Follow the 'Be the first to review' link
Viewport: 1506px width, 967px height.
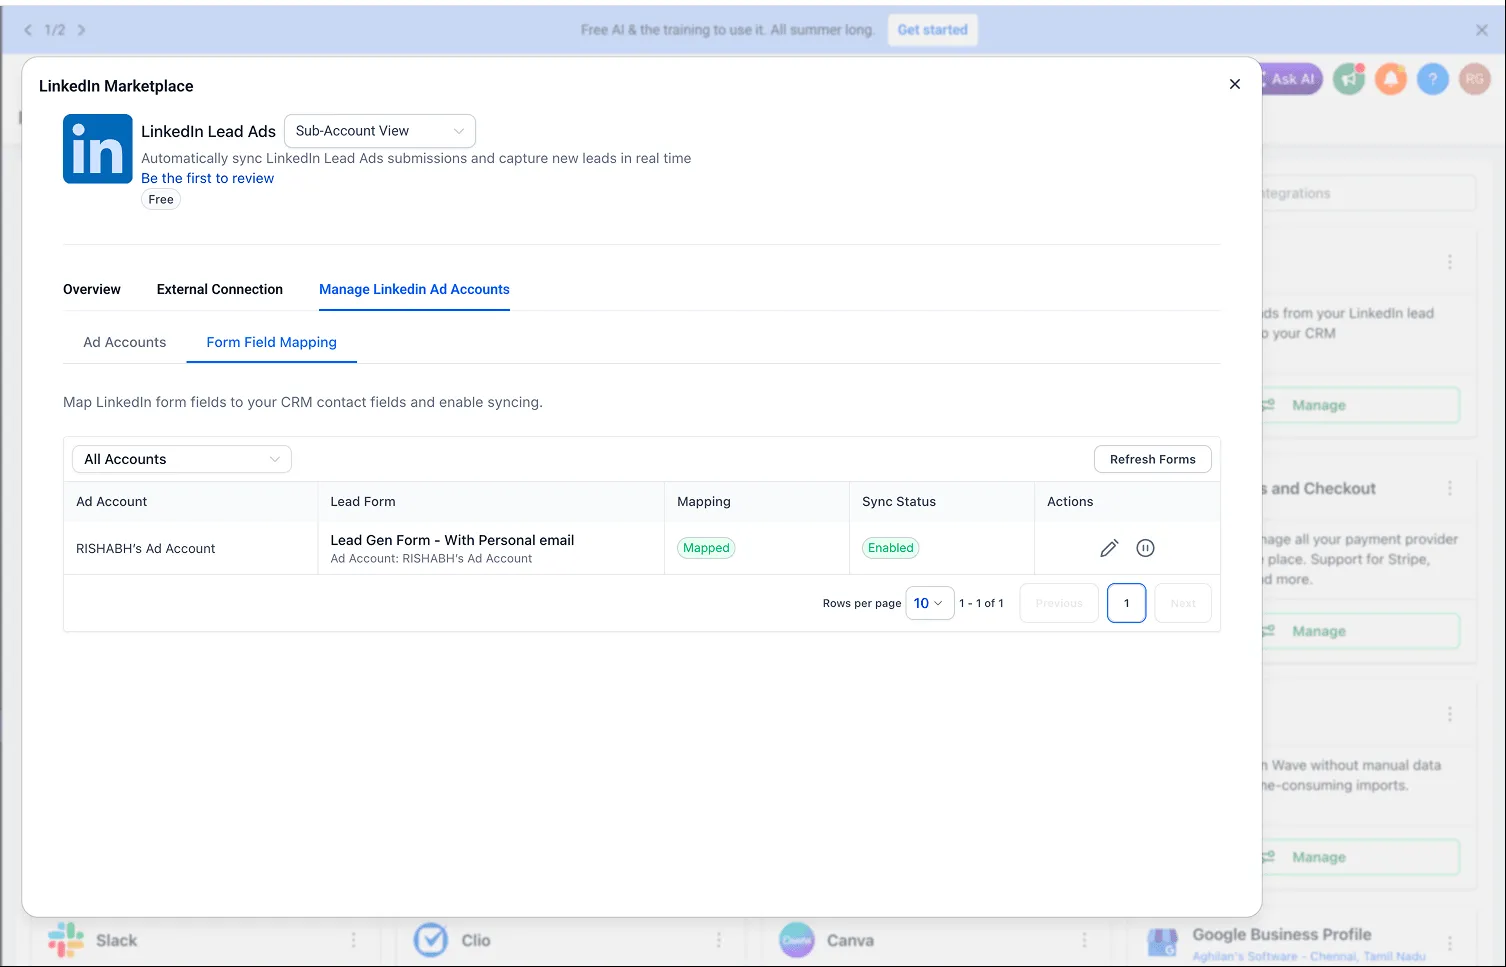tap(207, 178)
